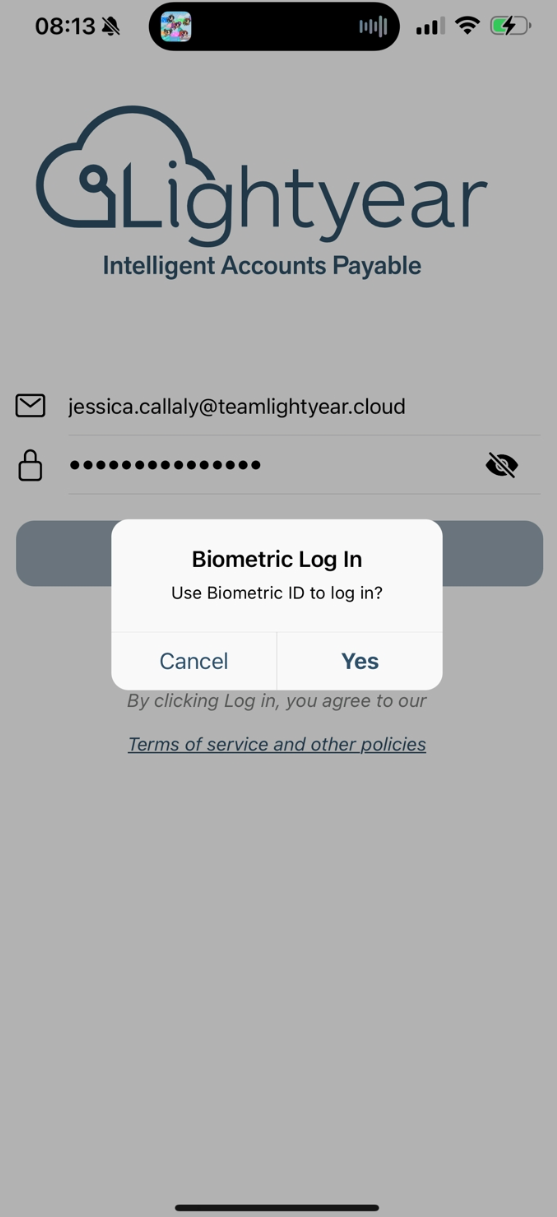The height and width of the screenshot is (1217, 557).
Task: Tap the Intelligent Accounts Payable tagline
Action: 262,266
